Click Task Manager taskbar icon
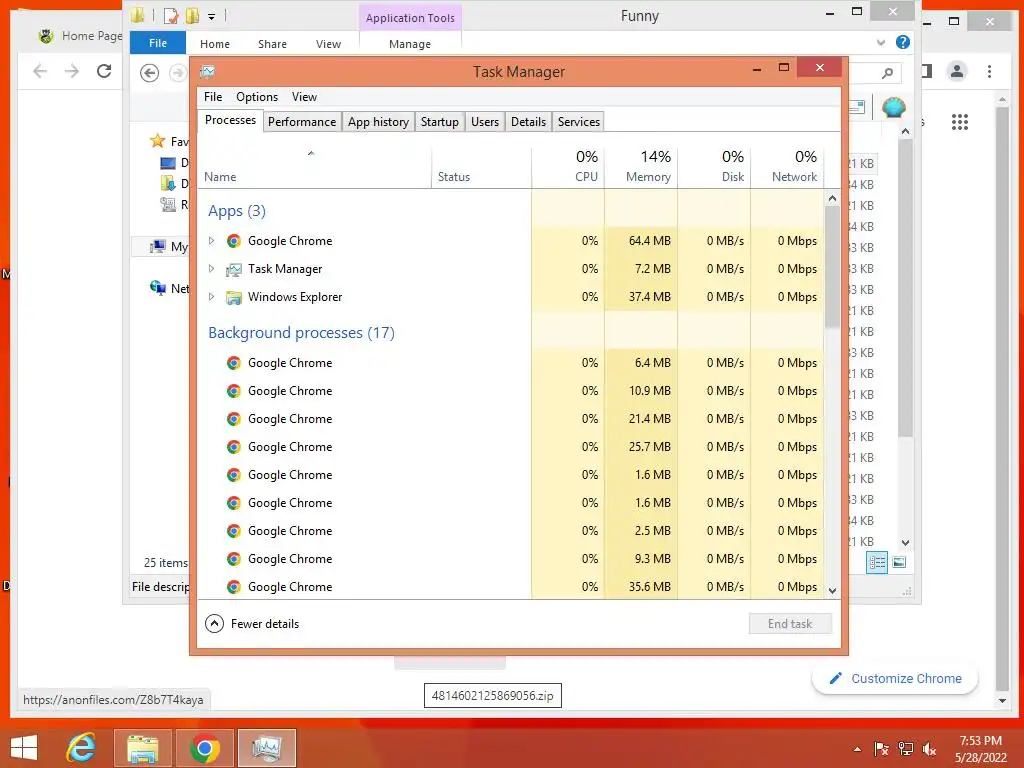Screen dimensions: 1024x768 [x=266, y=748]
